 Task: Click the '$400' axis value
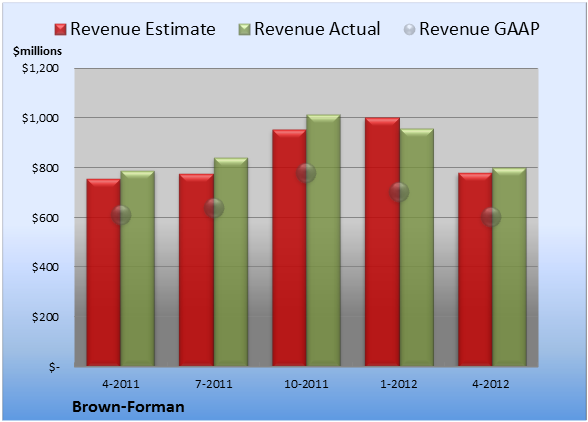coord(45,267)
